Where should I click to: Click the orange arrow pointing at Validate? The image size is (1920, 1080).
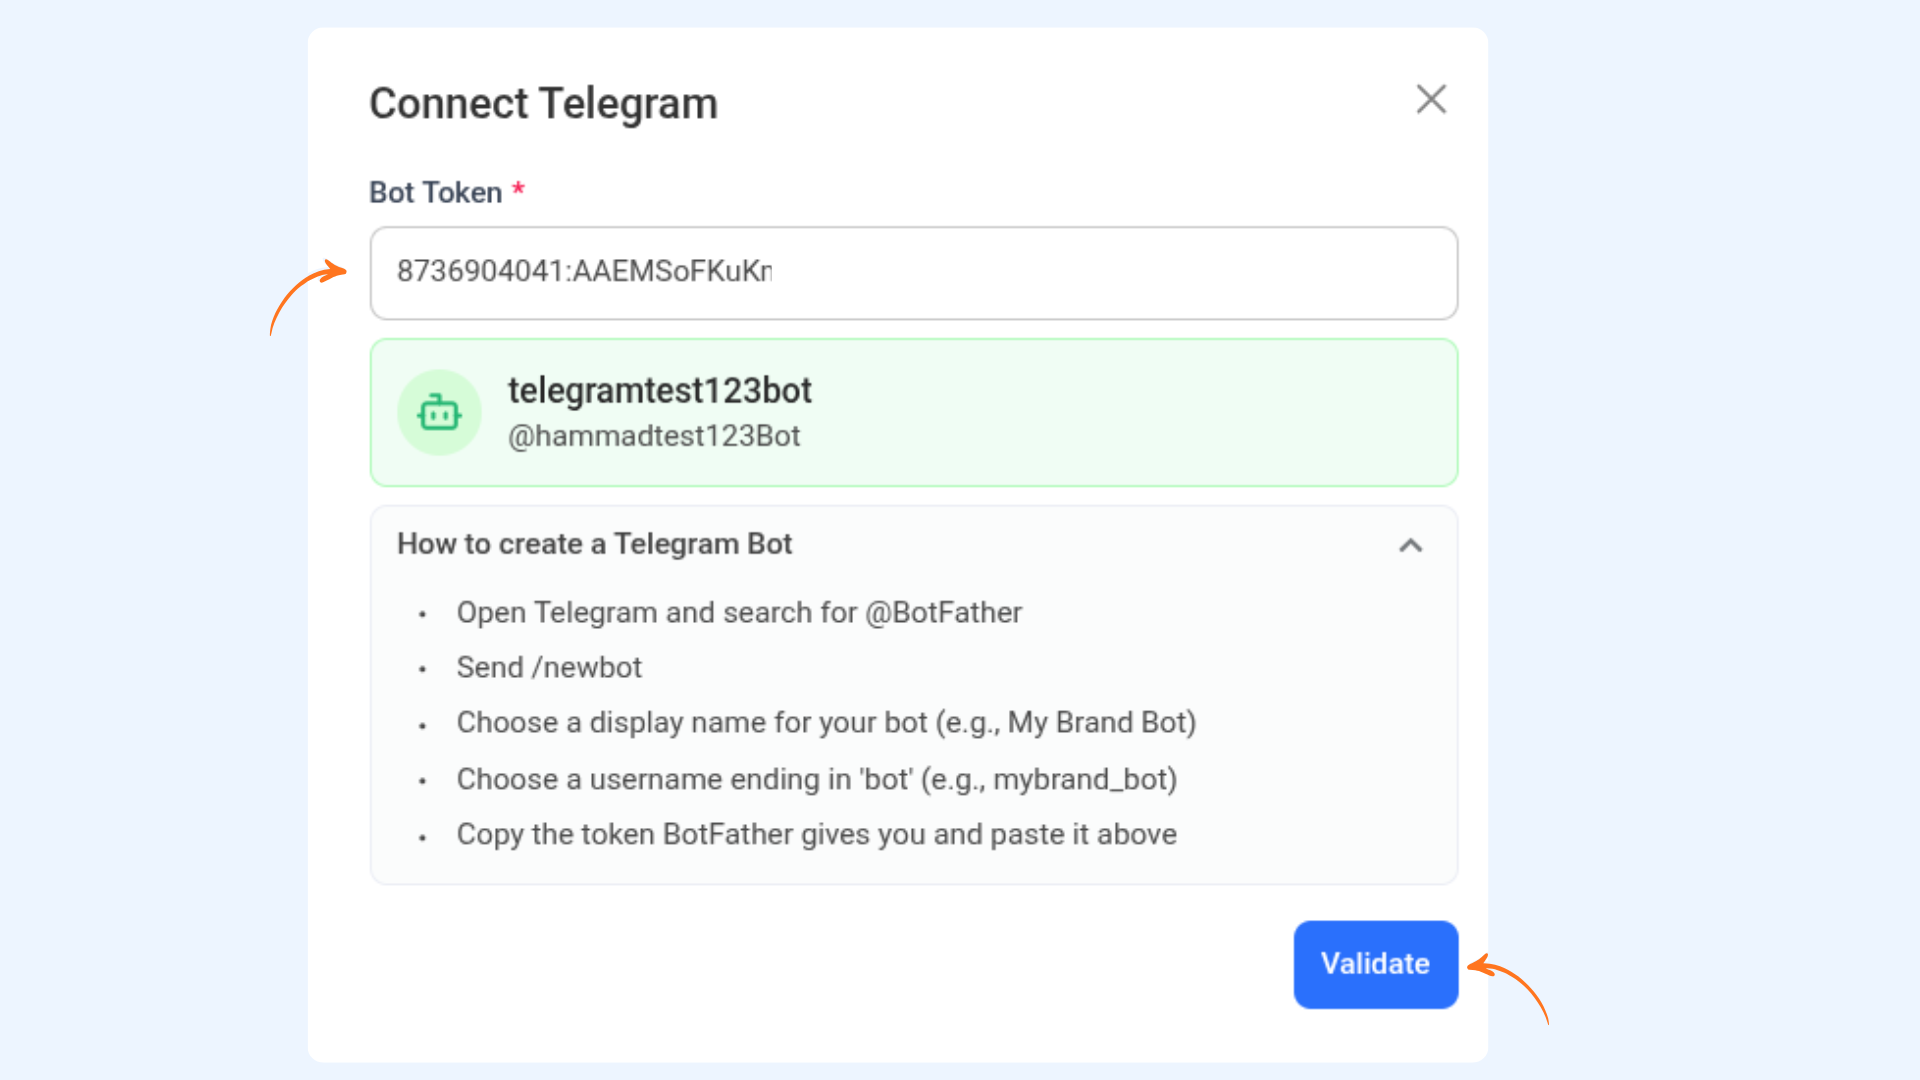pyautogui.click(x=1508, y=989)
